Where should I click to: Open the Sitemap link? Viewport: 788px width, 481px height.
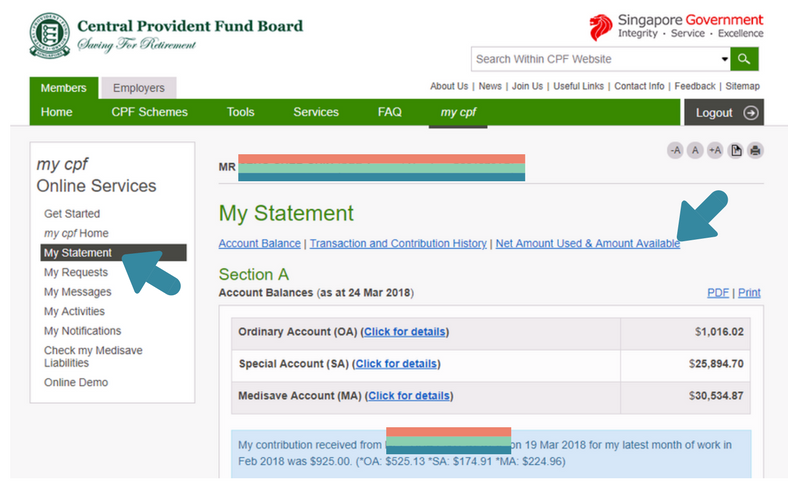click(x=742, y=86)
